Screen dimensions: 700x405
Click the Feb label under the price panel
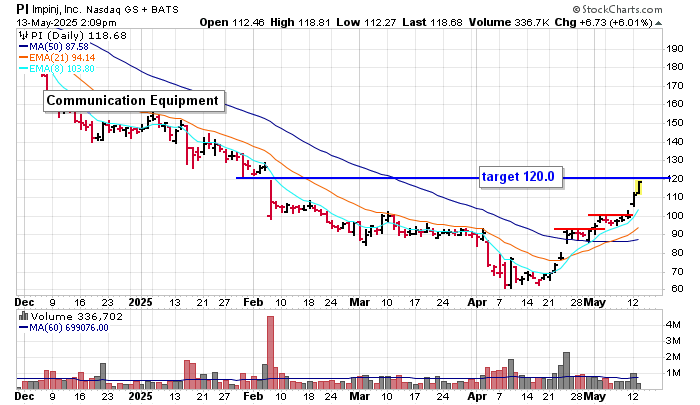(x=253, y=302)
